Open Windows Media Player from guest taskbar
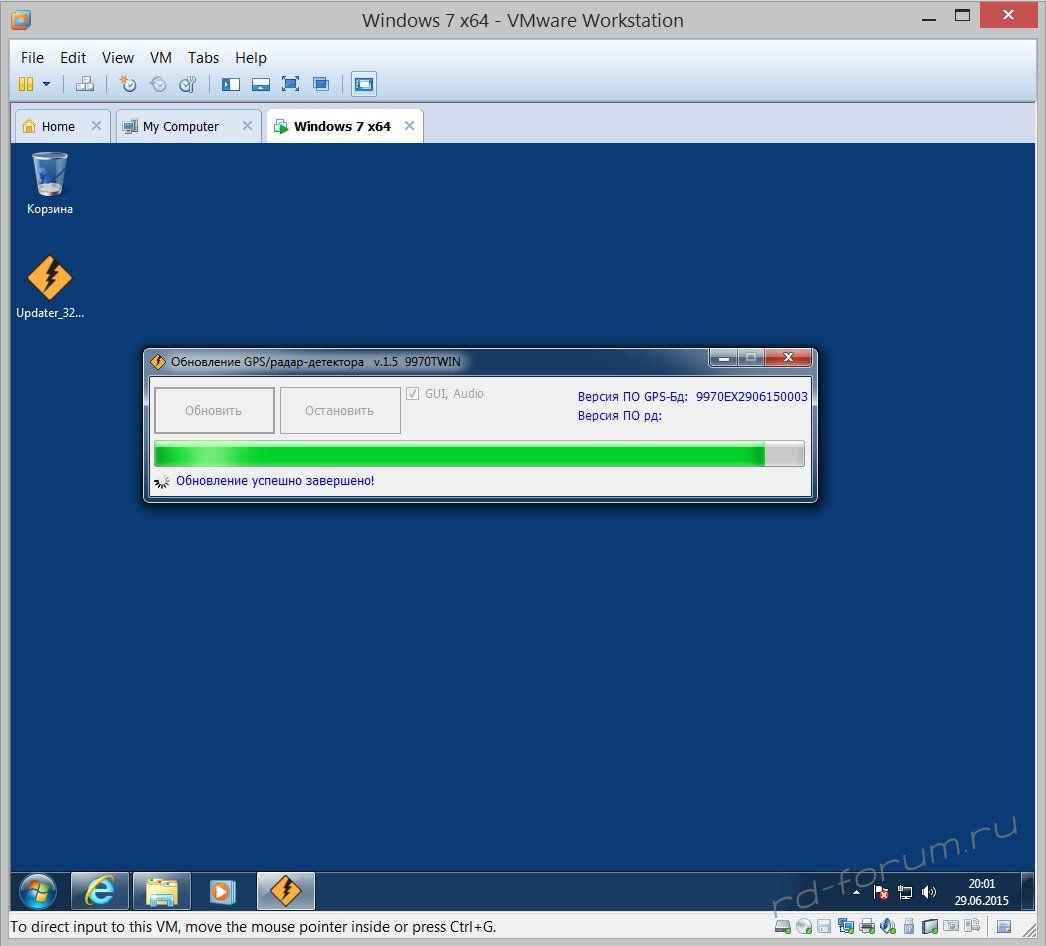This screenshot has width=1046, height=946. (223, 891)
